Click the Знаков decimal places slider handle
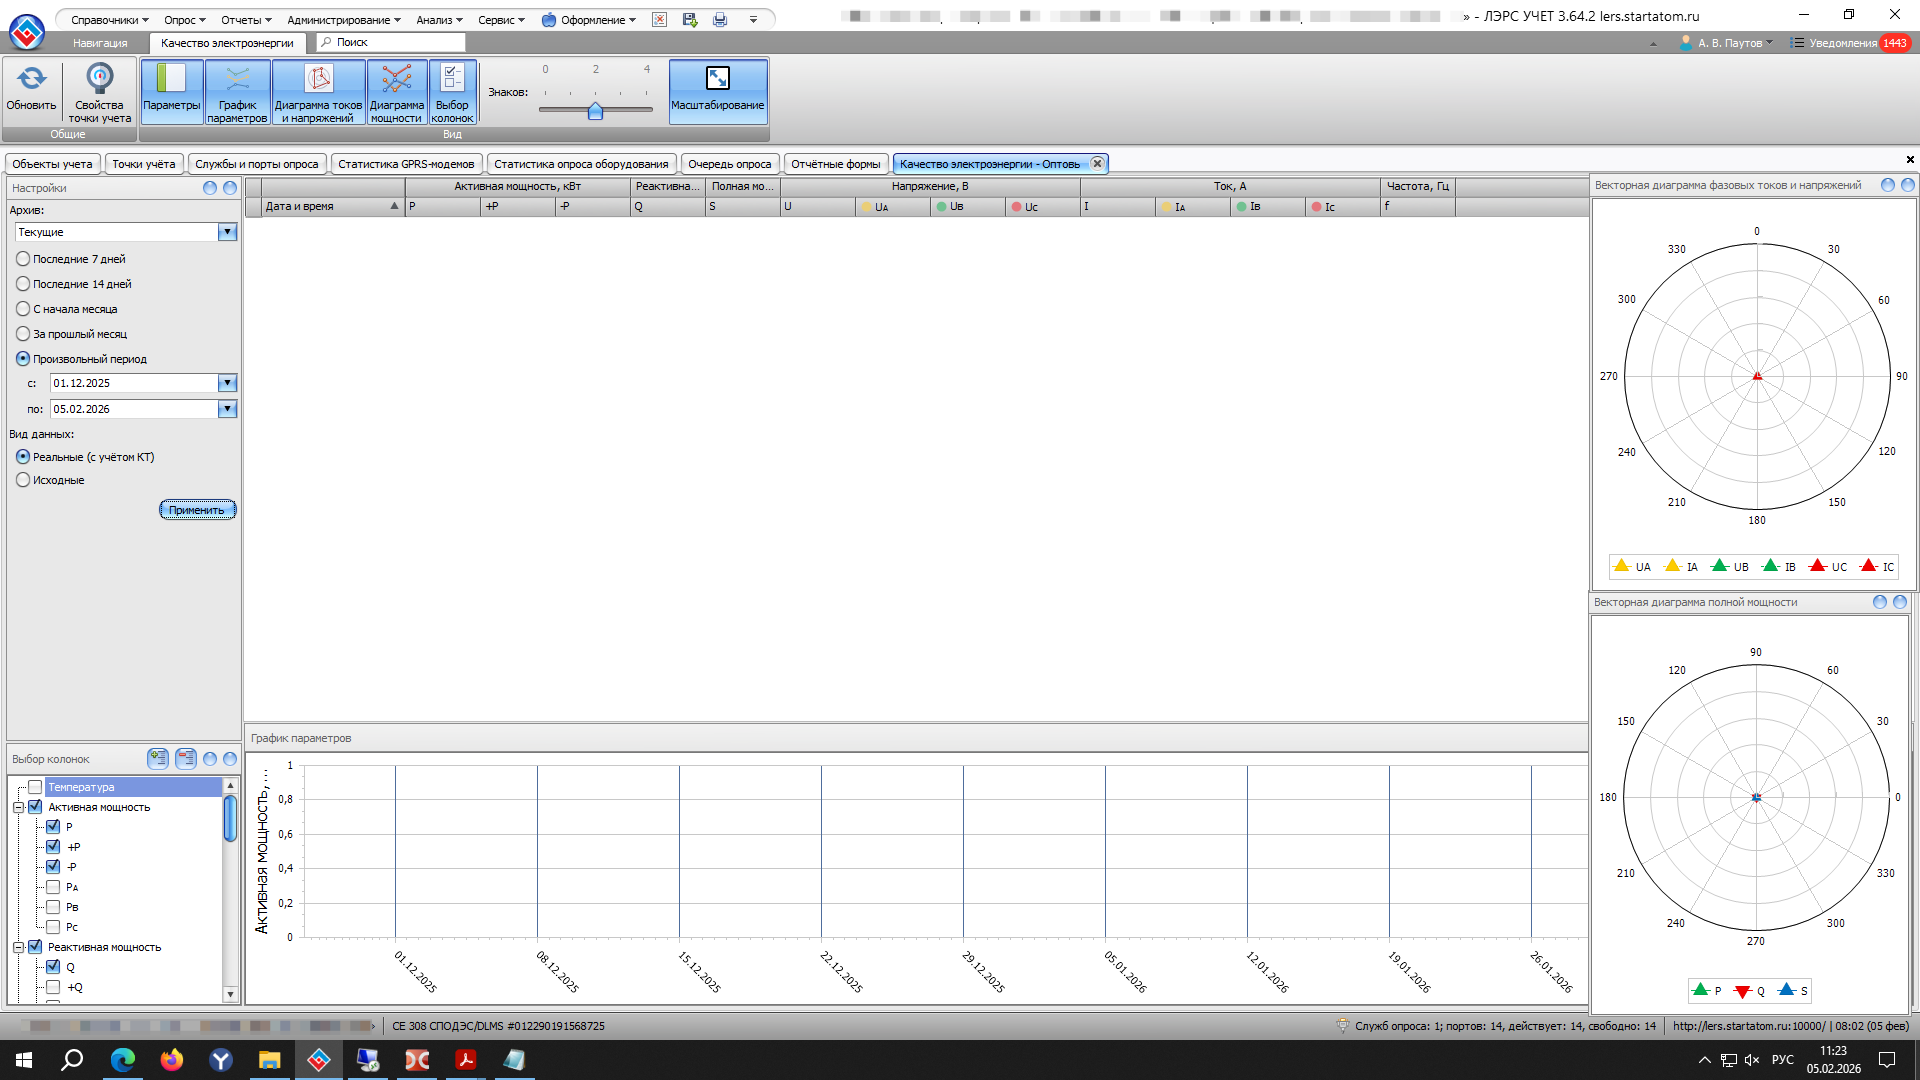Image resolution: width=1920 pixels, height=1080 pixels. [595, 111]
